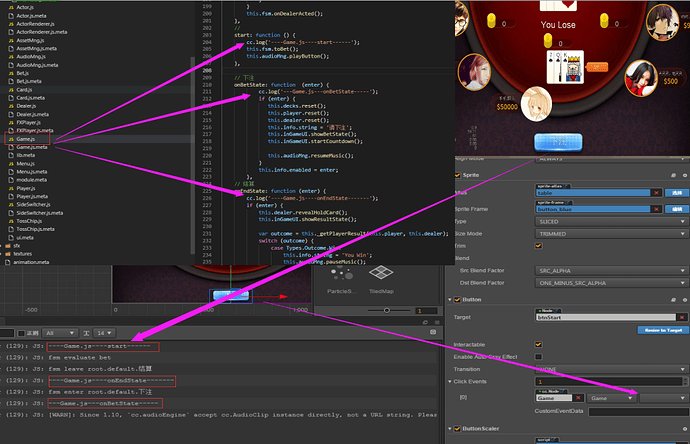Click the Card.js script file icon

[x=11, y=90]
